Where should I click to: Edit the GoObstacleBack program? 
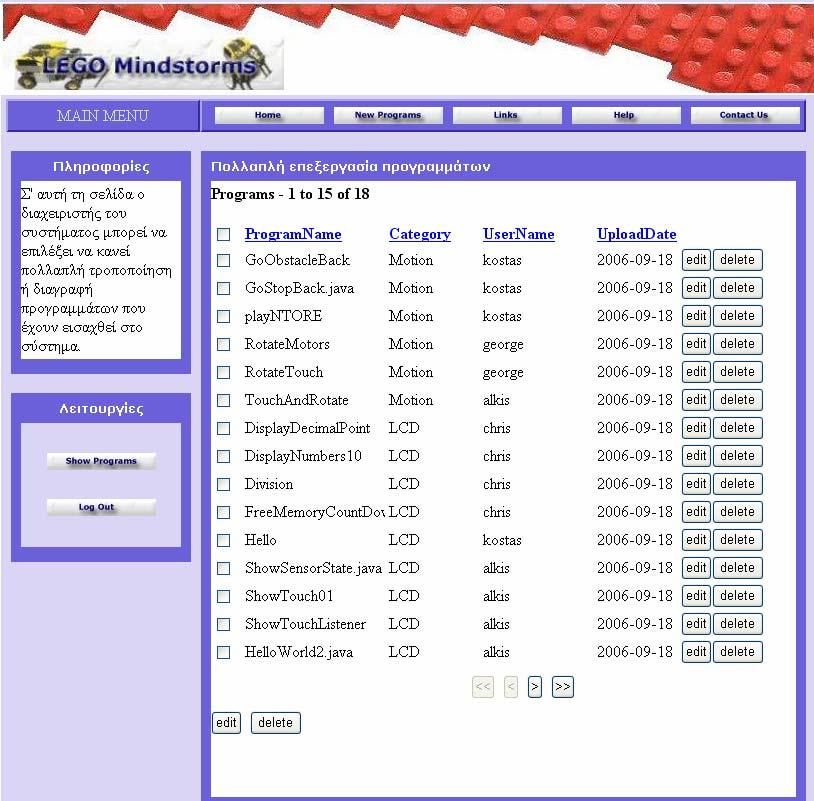pyautogui.click(x=696, y=260)
